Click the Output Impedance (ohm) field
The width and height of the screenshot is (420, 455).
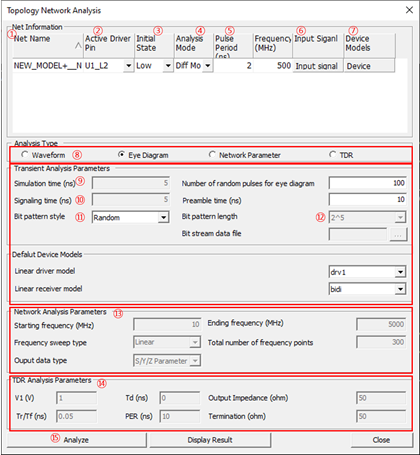click(x=381, y=398)
